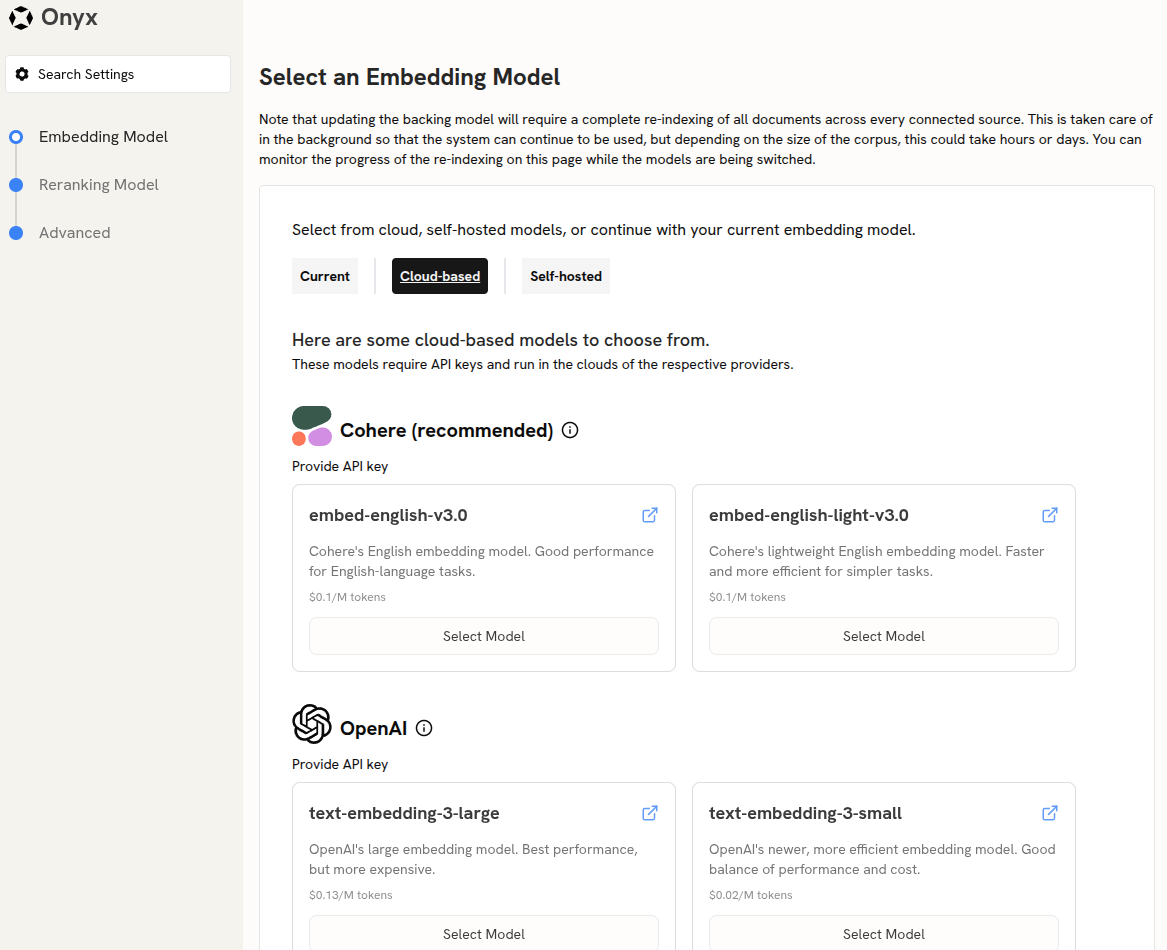The image size is (1167, 950).
Task: Go to the Advanced step
Action: click(74, 233)
